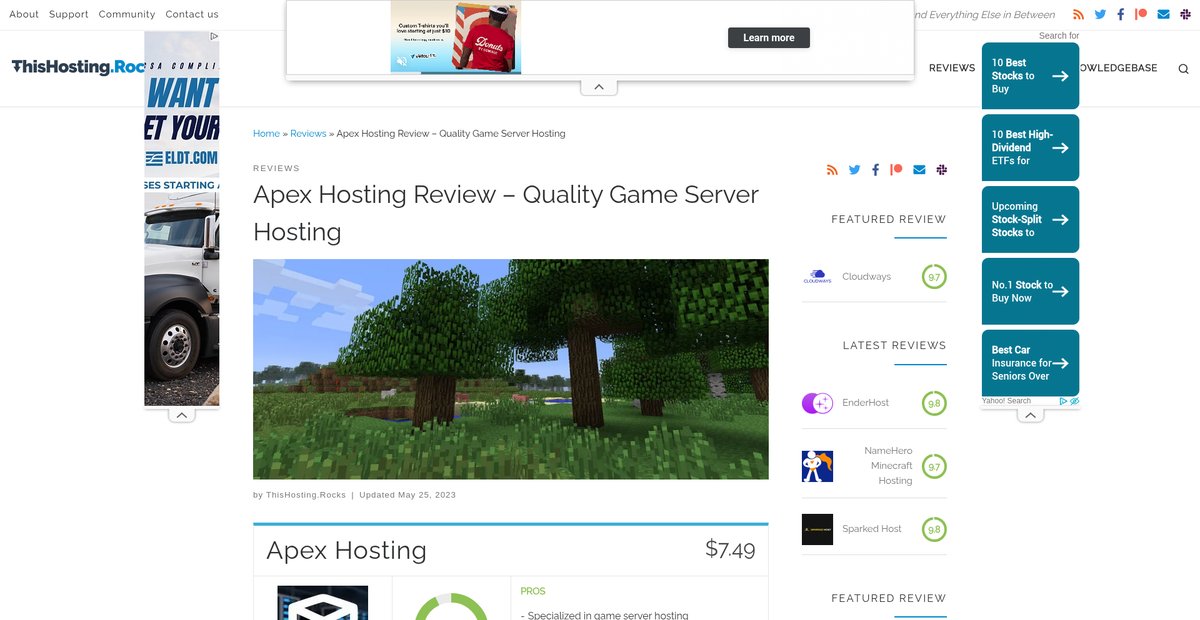Click the $7.49 price text
Screen dimensions: 1200x620
click(730, 549)
